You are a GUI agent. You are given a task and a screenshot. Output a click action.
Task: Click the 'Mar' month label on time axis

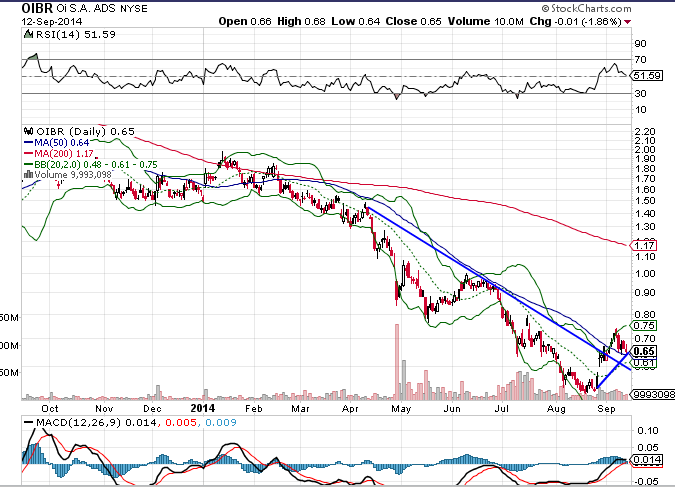pos(300,408)
